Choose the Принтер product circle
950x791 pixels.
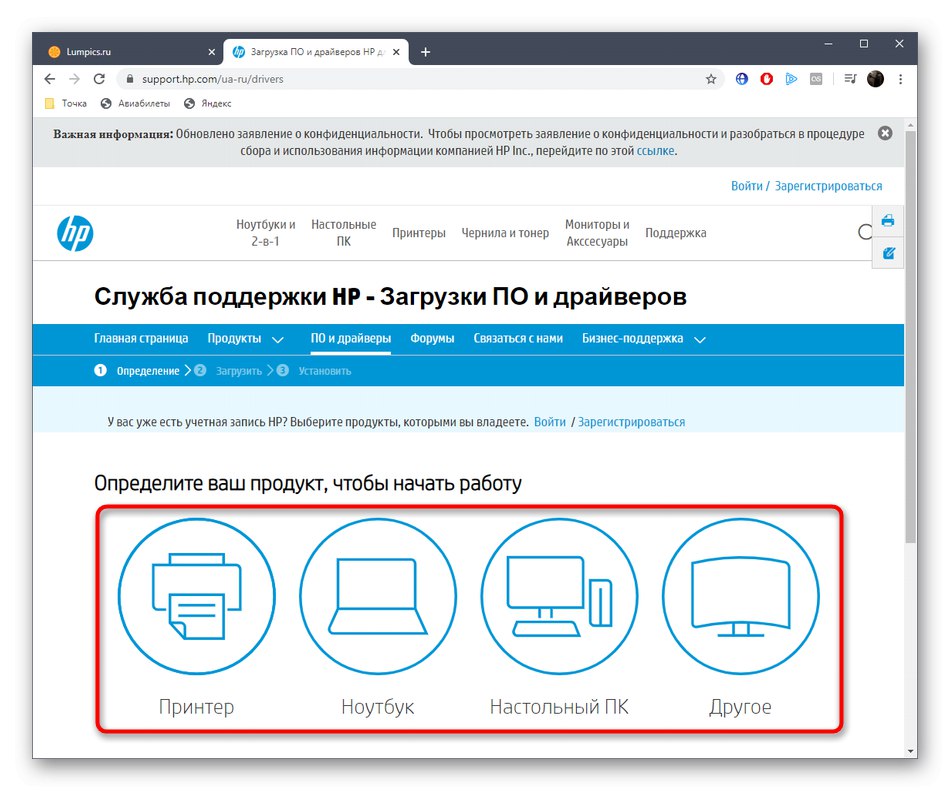tap(196, 597)
